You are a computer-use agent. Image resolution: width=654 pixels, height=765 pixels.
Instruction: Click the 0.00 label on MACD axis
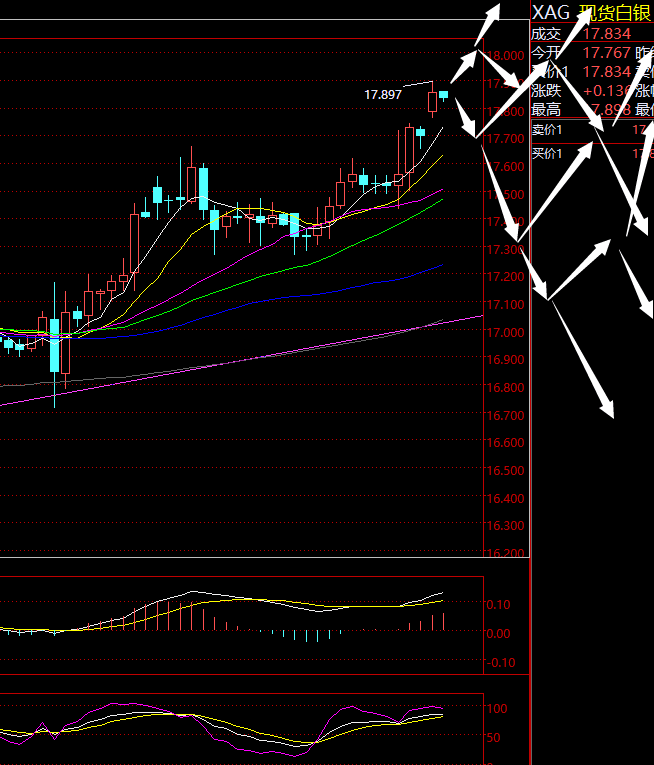[x=498, y=633]
